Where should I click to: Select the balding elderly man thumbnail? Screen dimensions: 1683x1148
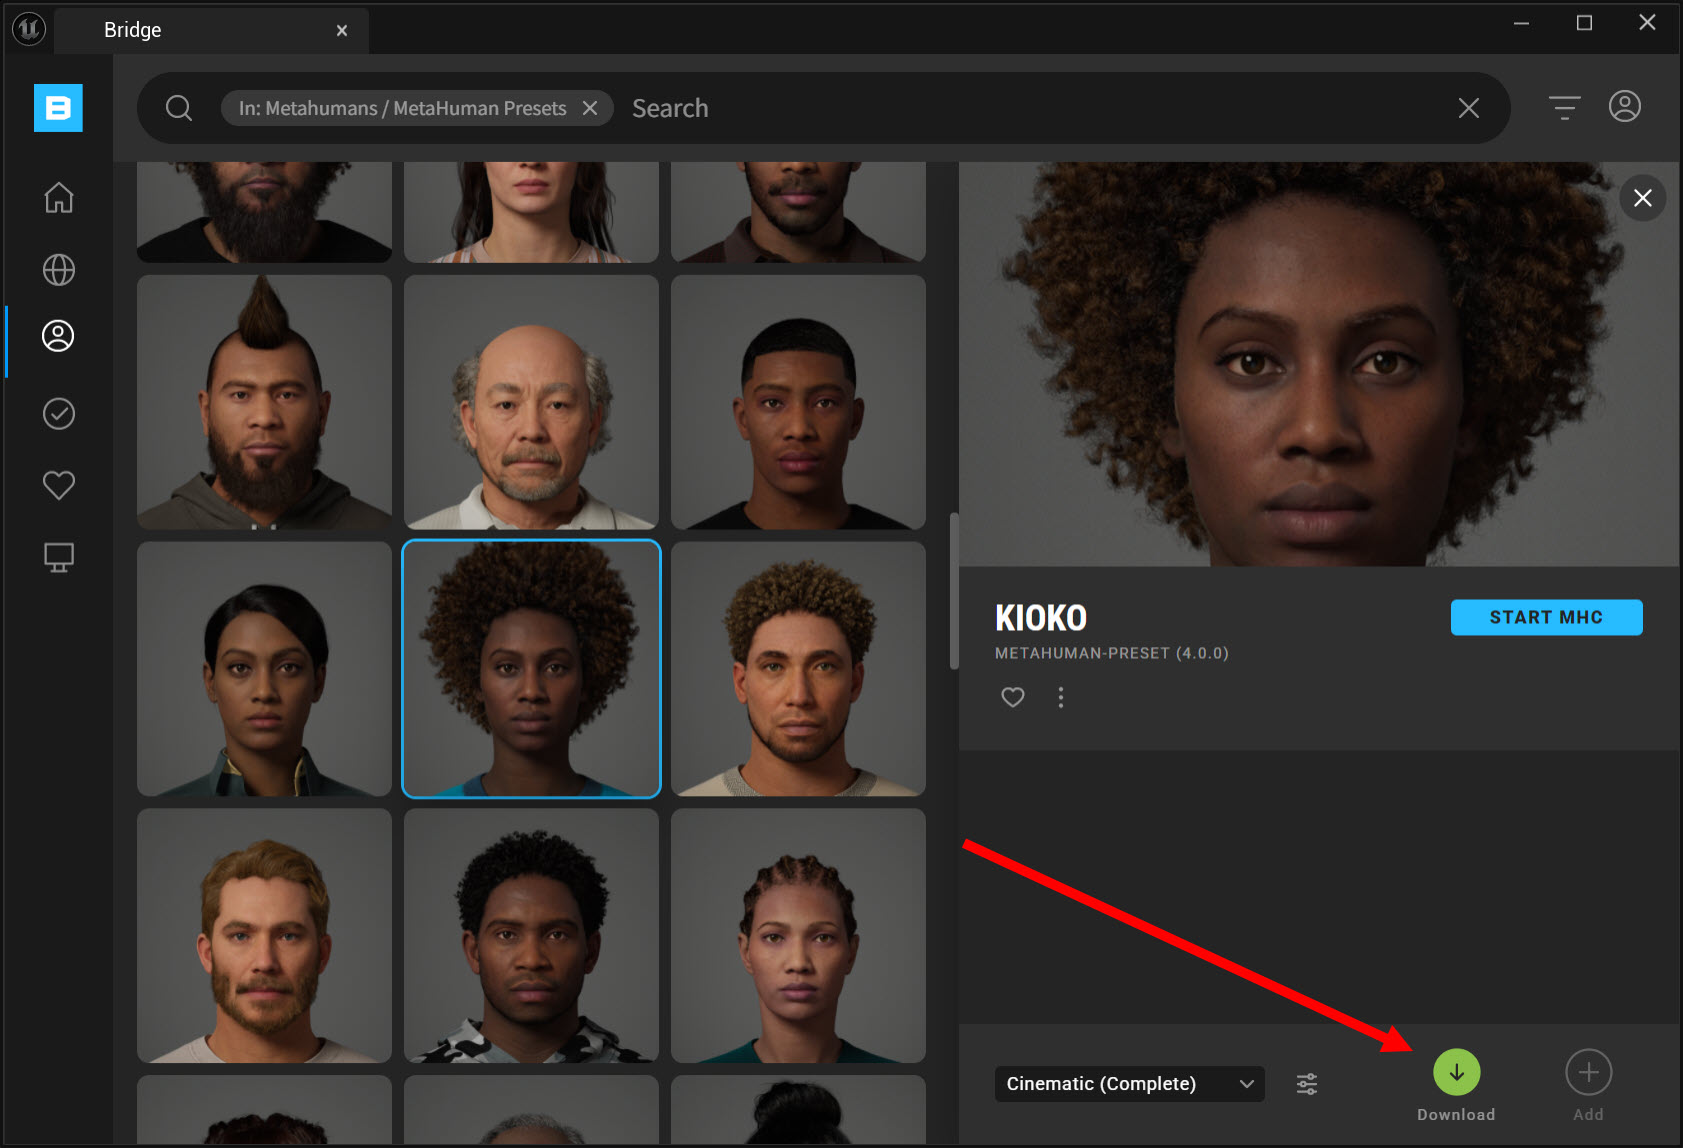[x=531, y=402]
